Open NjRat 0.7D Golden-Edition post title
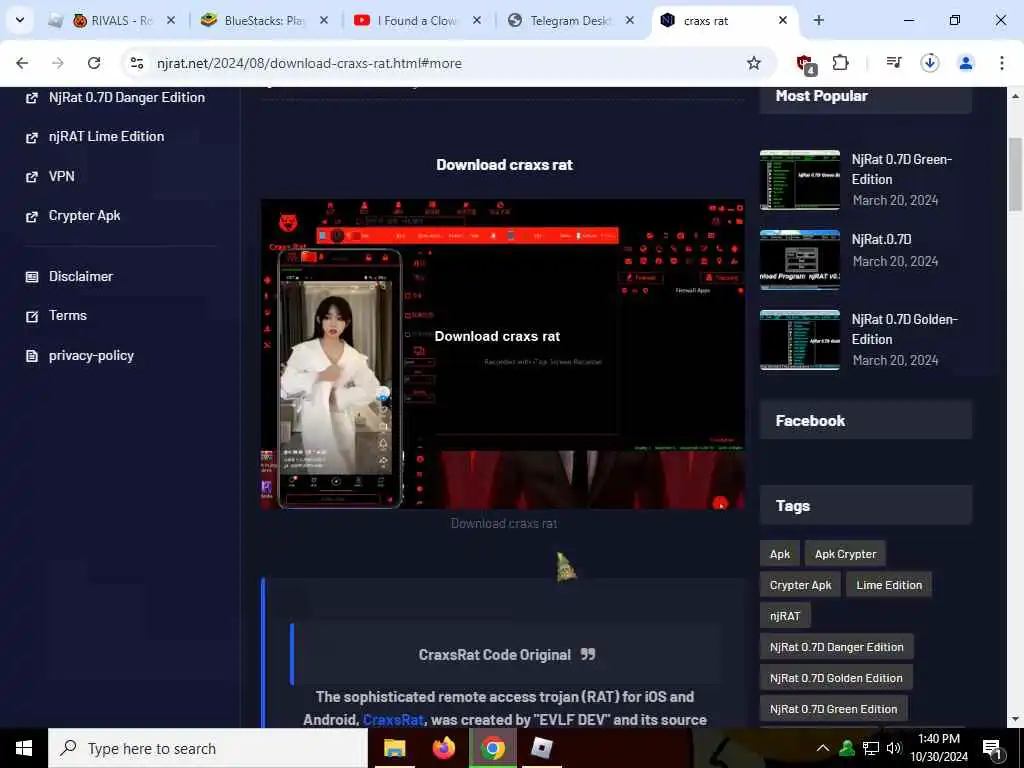Image resolution: width=1024 pixels, height=768 pixels. pyautogui.click(x=904, y=329)
